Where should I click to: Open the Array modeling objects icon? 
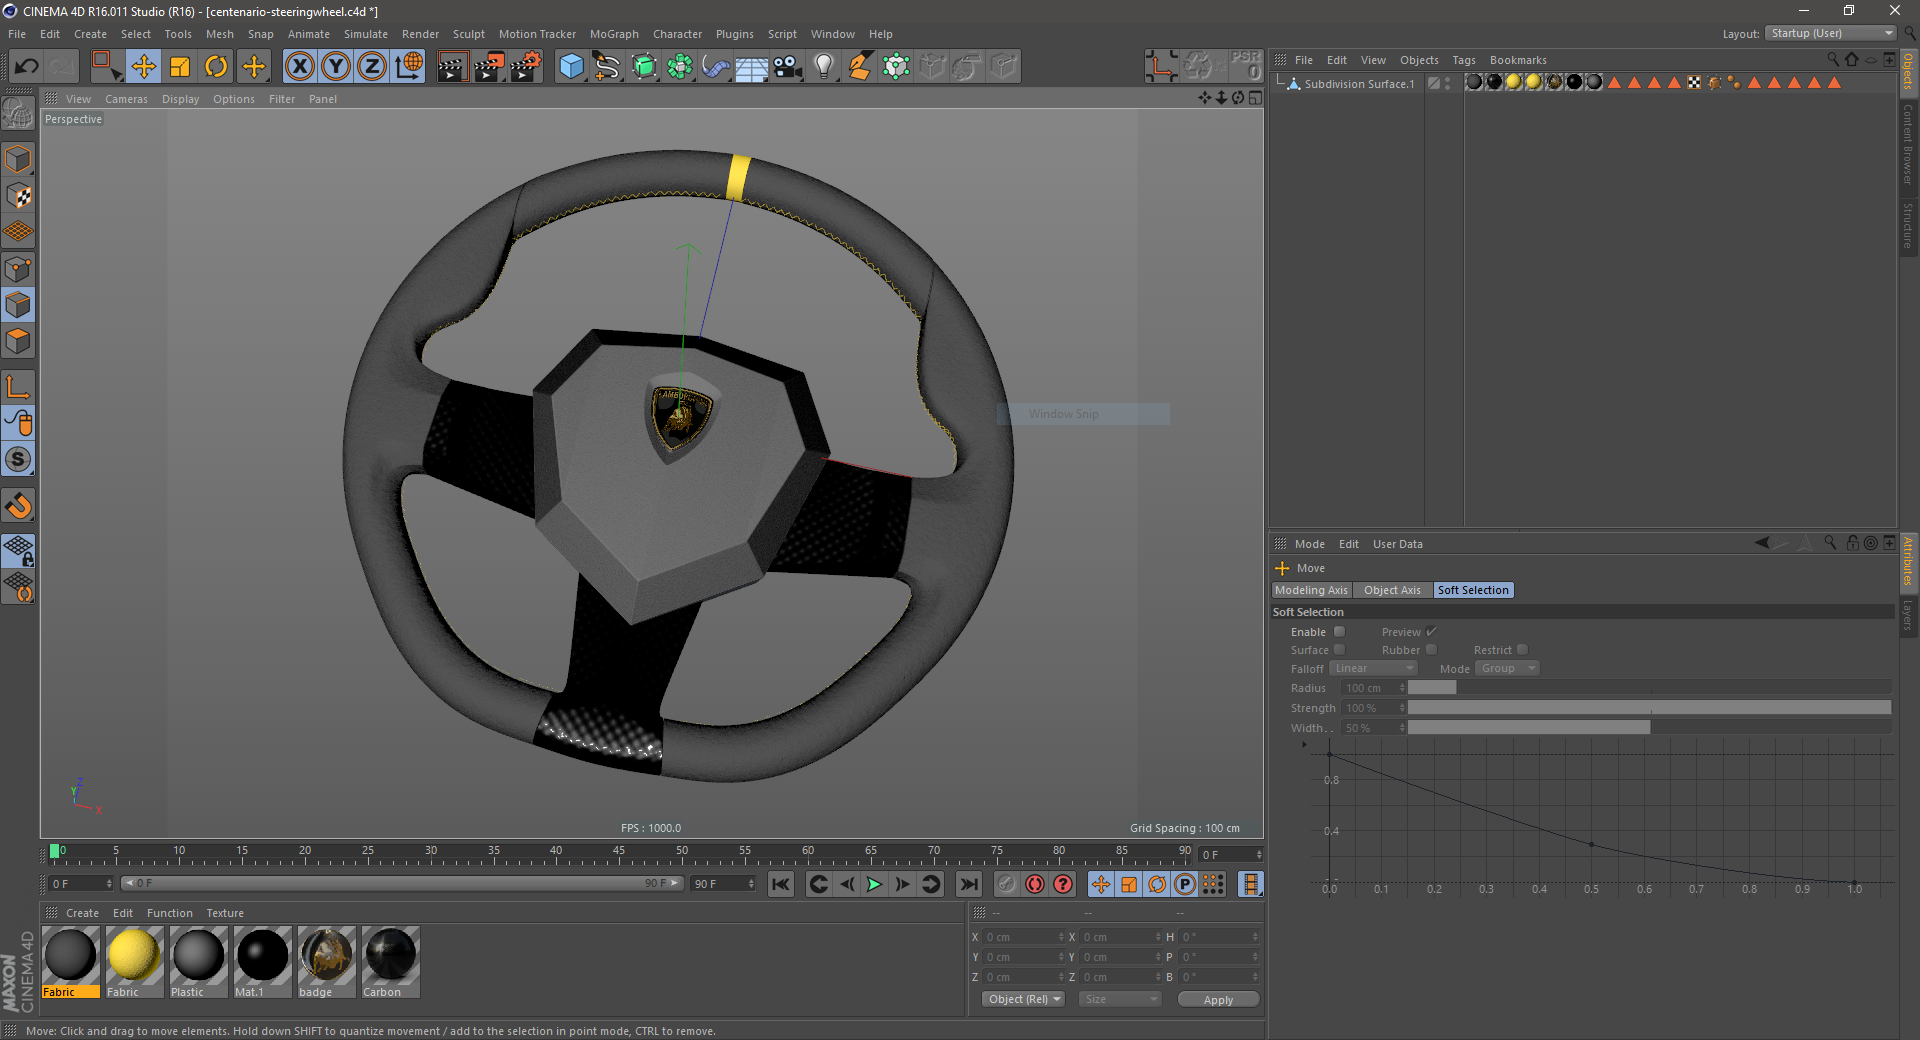pyautogui.click(x=680, y=67)
